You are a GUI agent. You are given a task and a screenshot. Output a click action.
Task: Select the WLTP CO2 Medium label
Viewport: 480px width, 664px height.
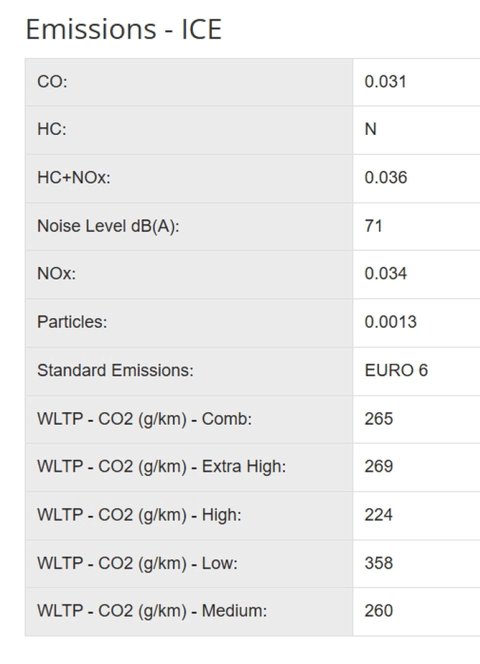coord(152,611)
